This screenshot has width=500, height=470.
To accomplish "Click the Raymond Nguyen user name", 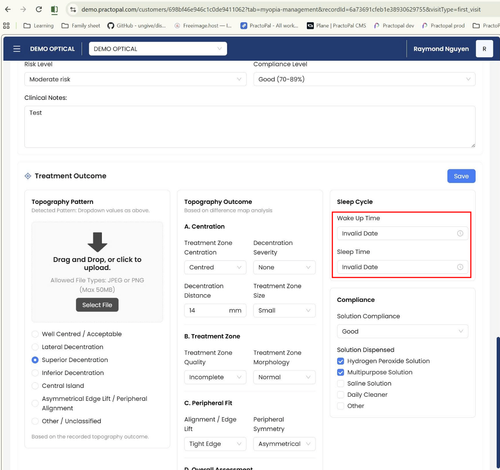I will [x=441, y=49].
